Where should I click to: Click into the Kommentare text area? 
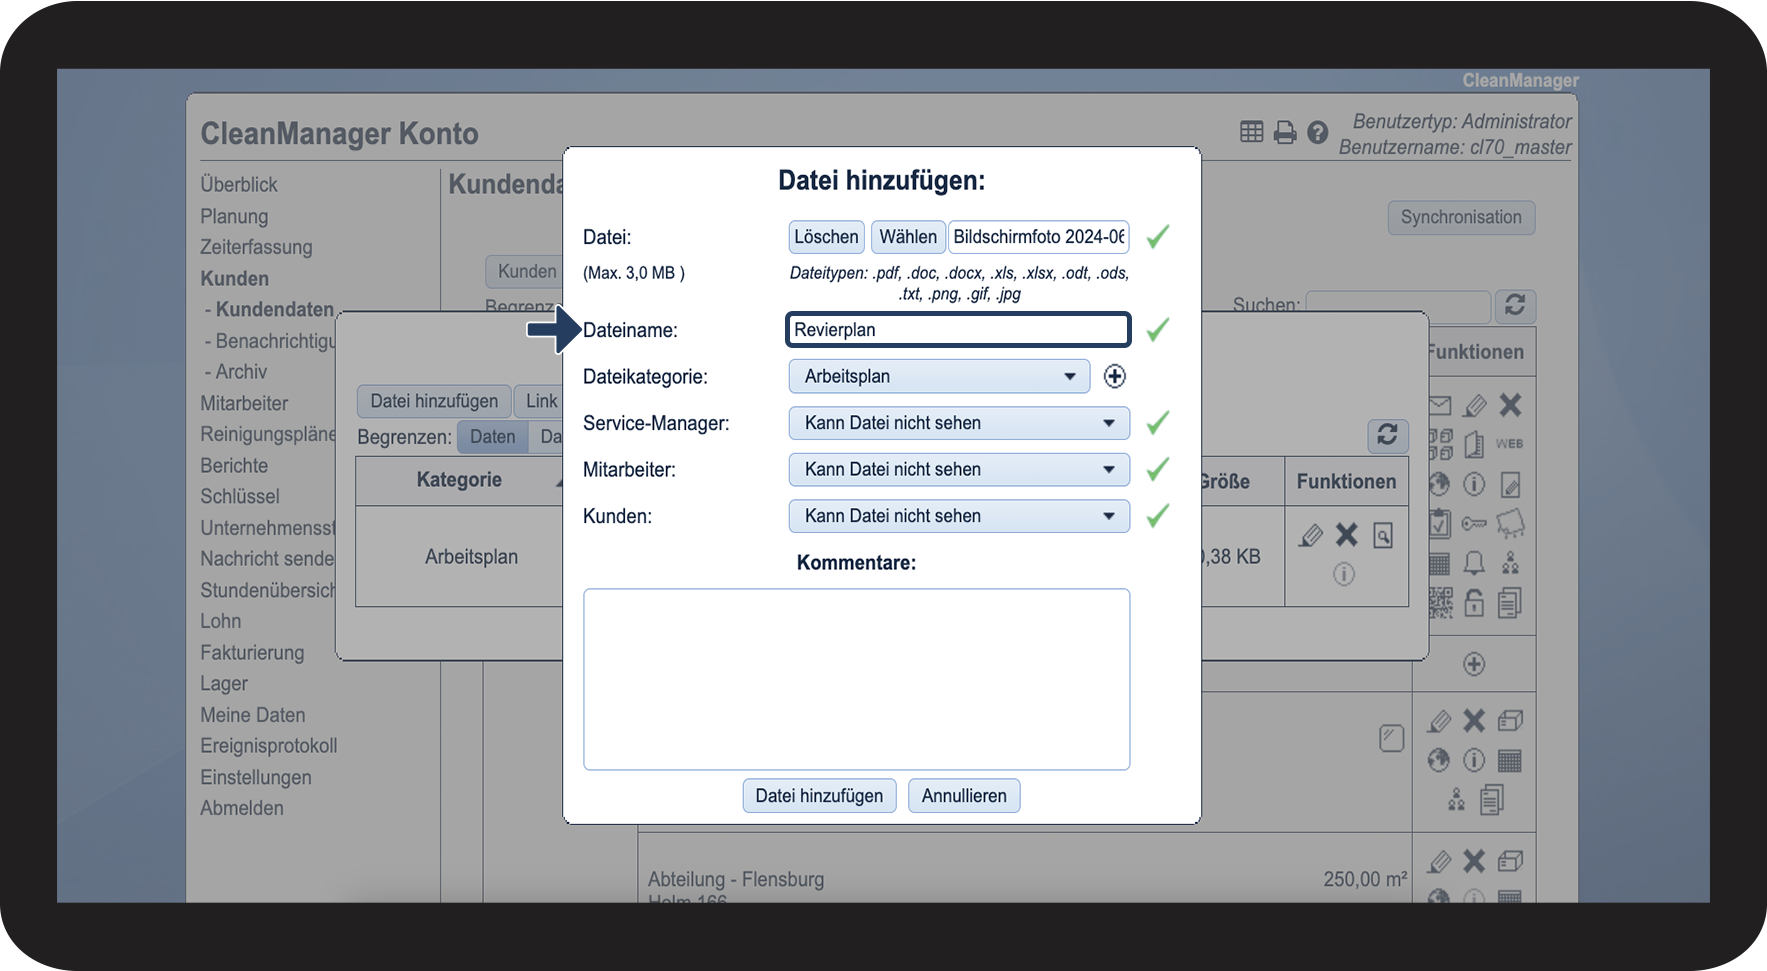click(x=856, y=679)
